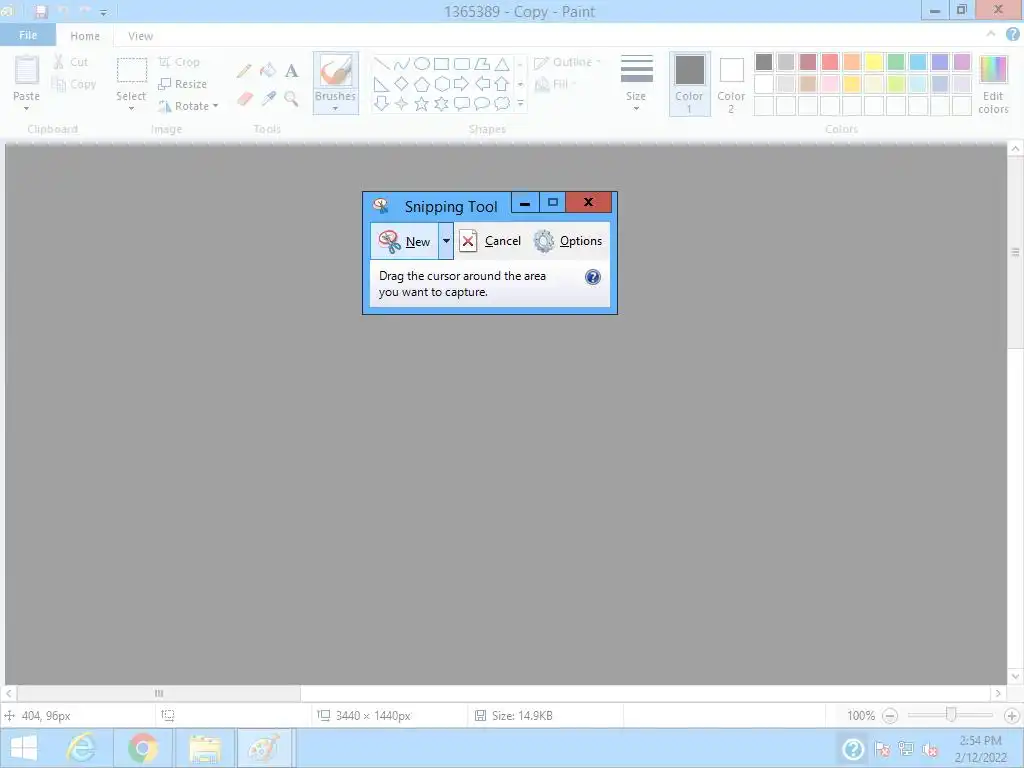Choose the Five-point star shape
The width and height of the screenshot is (1024, 768).
point(422,104)
